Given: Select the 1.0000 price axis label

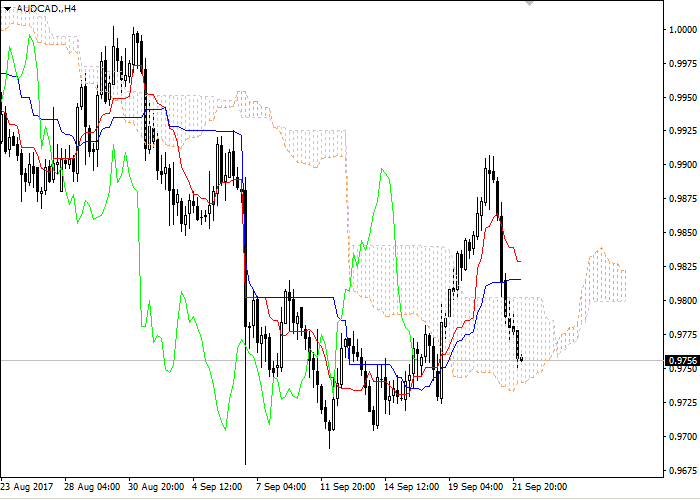Looking at the screenshot, I should [683, 29].
